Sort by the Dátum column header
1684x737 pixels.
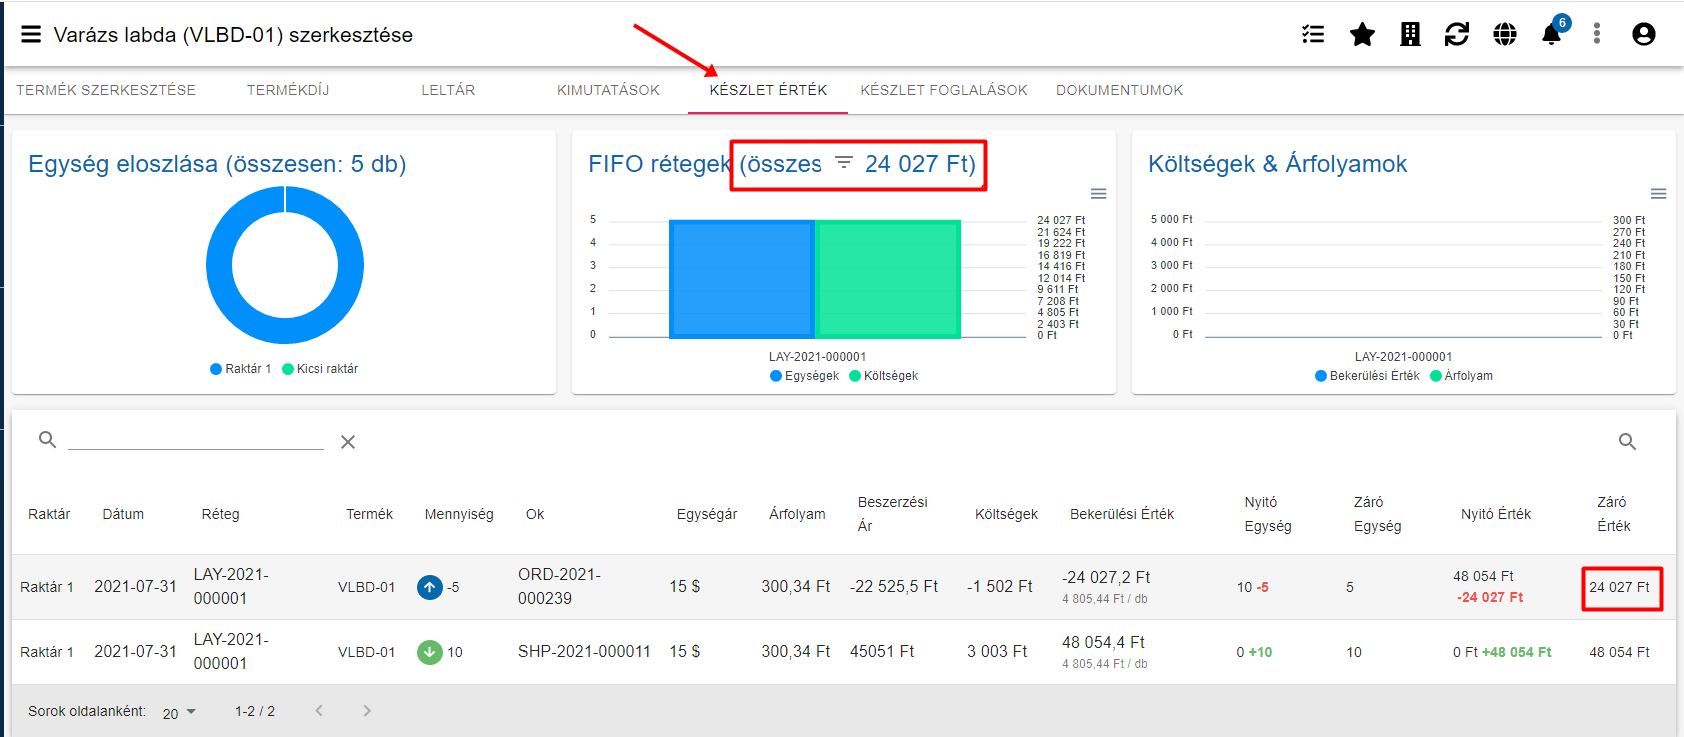(x=123, y=514)
